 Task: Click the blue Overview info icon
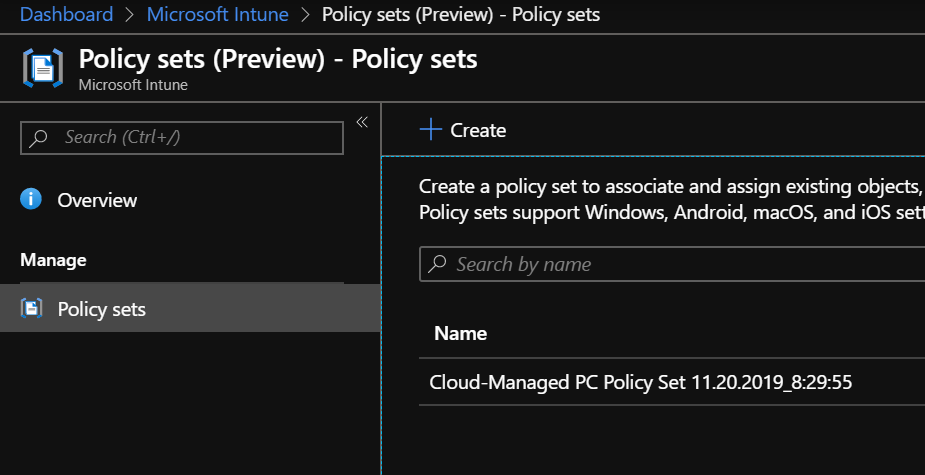32,199
